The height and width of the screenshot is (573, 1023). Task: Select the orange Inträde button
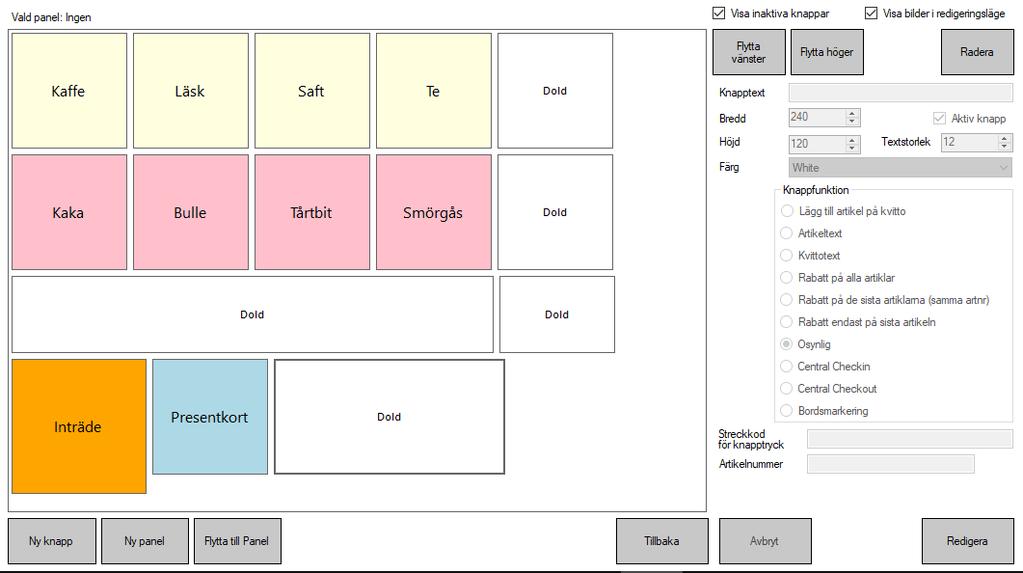click(79, 426)
